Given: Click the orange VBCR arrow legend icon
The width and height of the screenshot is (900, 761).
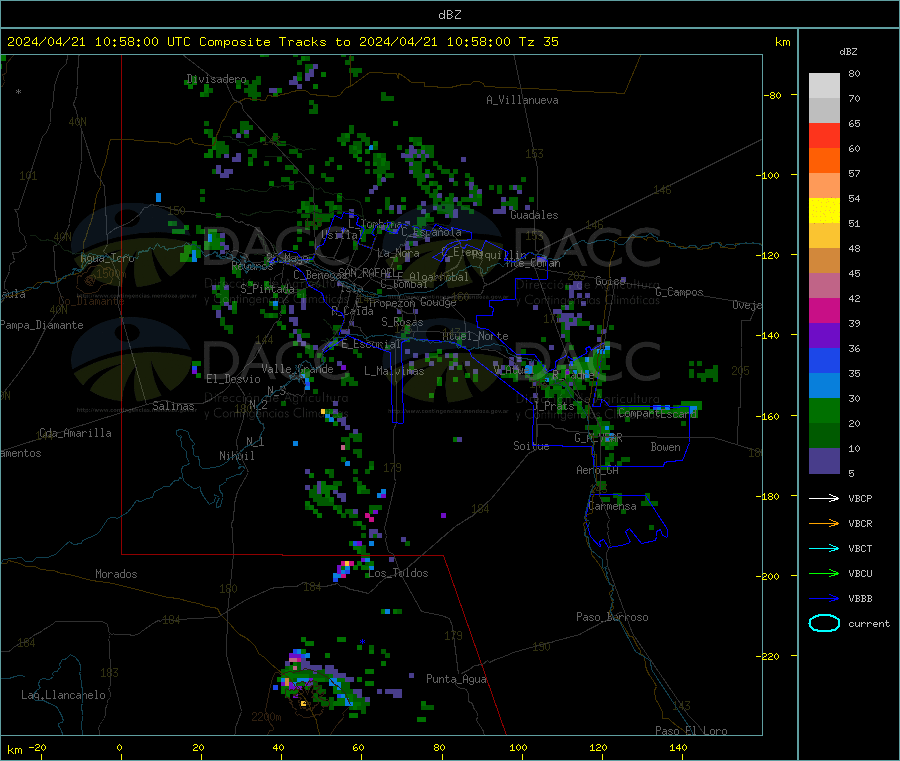Looking at the screenshot, I should (x=824, y=523).
